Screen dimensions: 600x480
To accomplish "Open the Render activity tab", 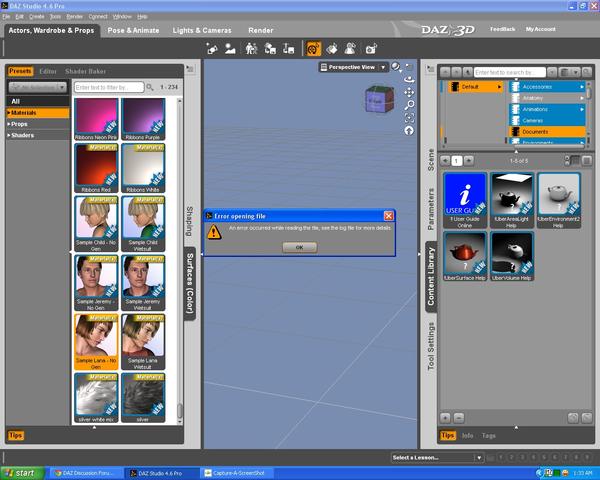I will (261, 30).
